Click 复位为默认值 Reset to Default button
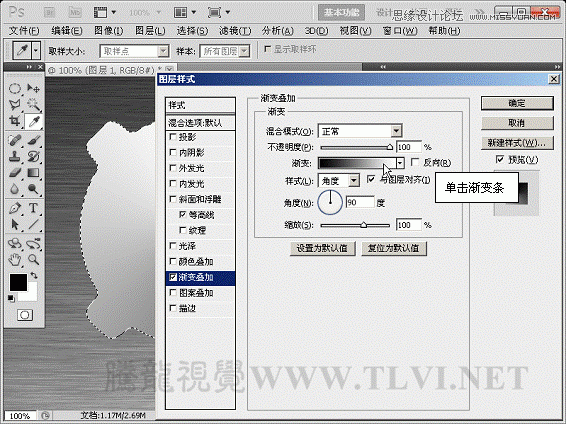Image resolution: width=566 pixels, height=424 pixels. click(394, 248)
